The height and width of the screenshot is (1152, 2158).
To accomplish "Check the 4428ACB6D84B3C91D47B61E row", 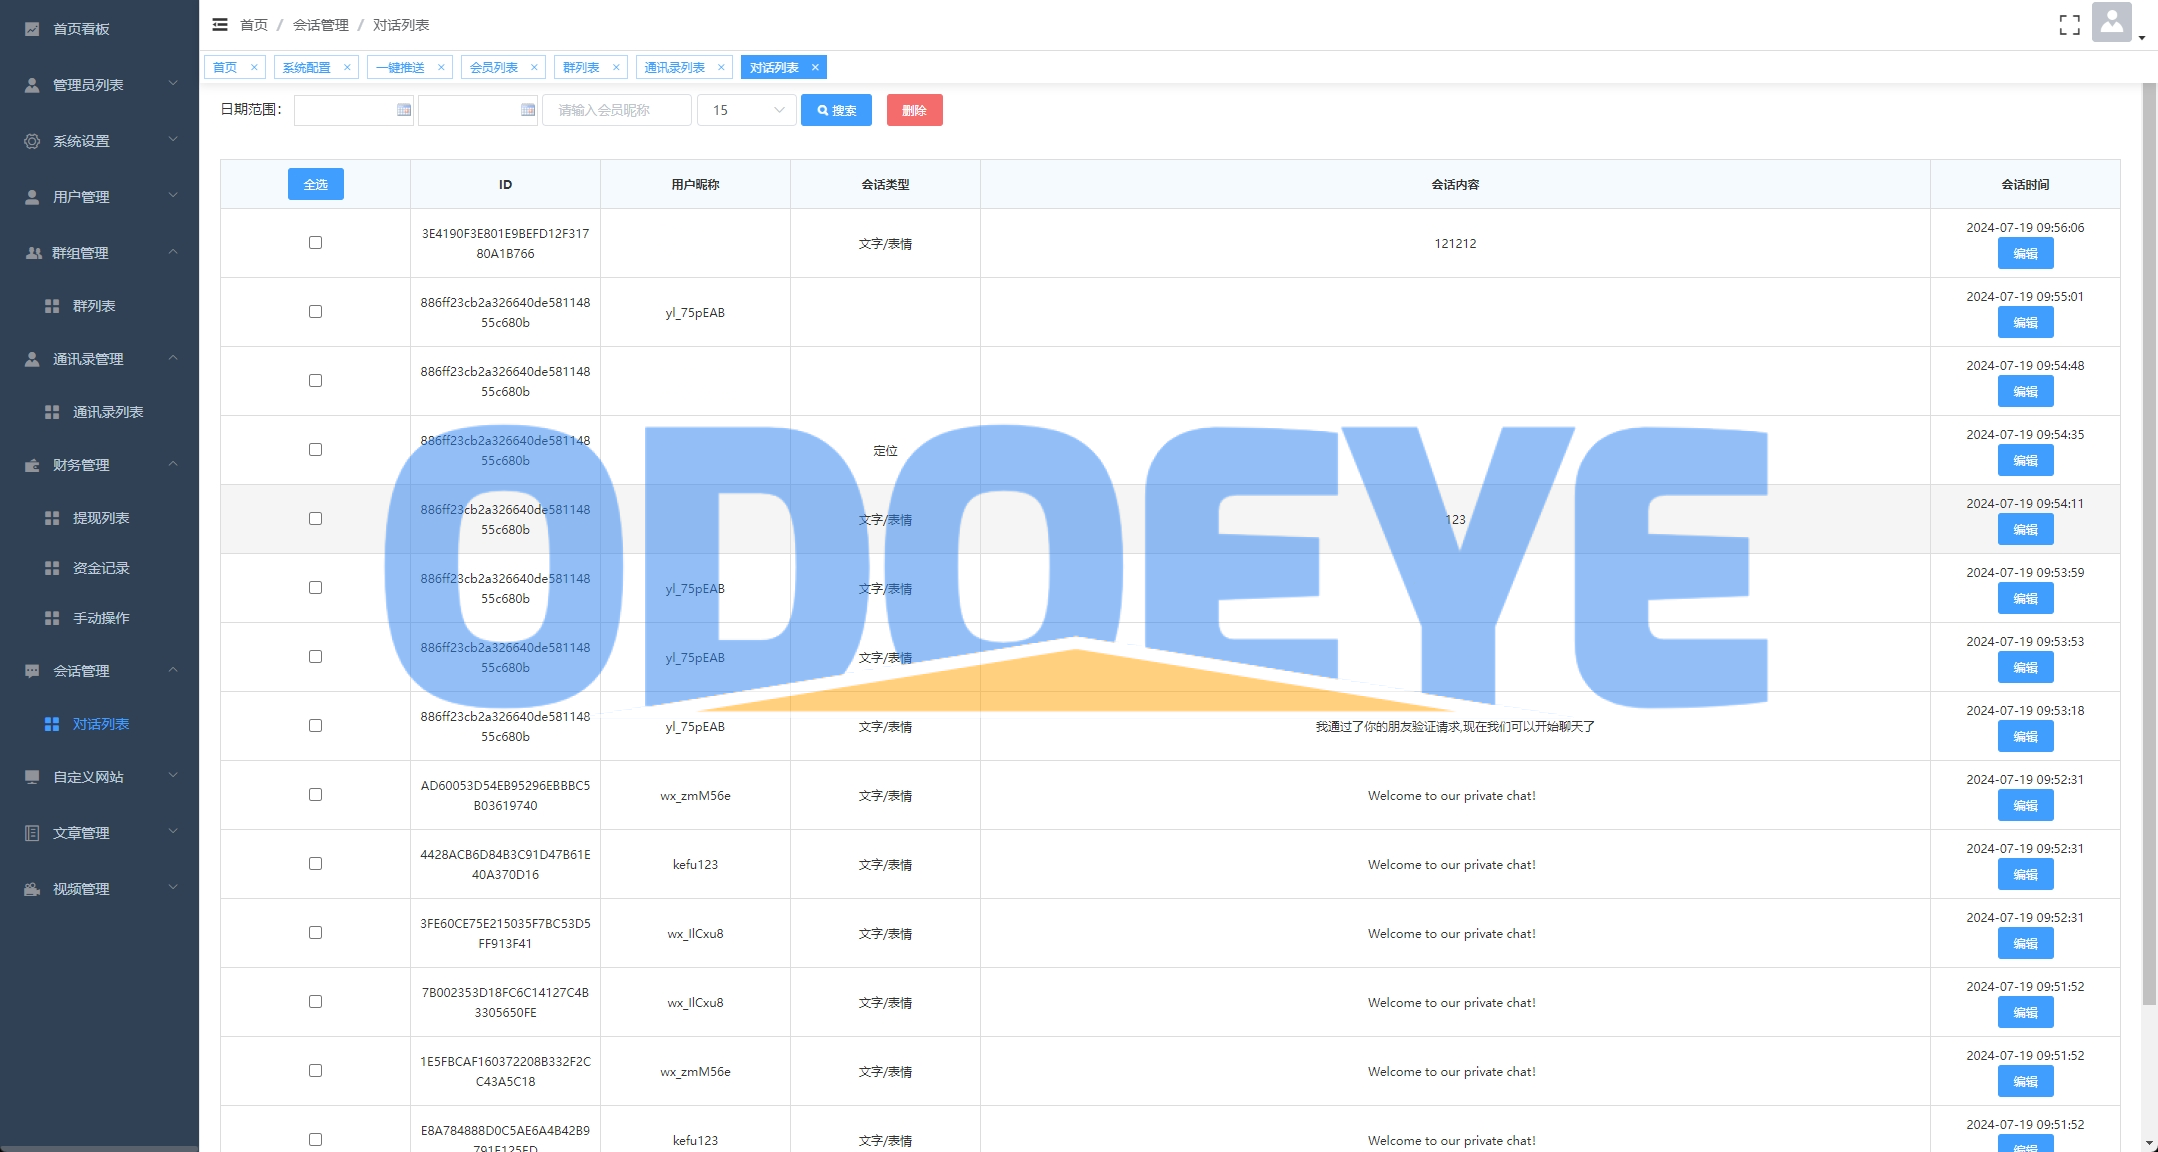I will point(315,864).
